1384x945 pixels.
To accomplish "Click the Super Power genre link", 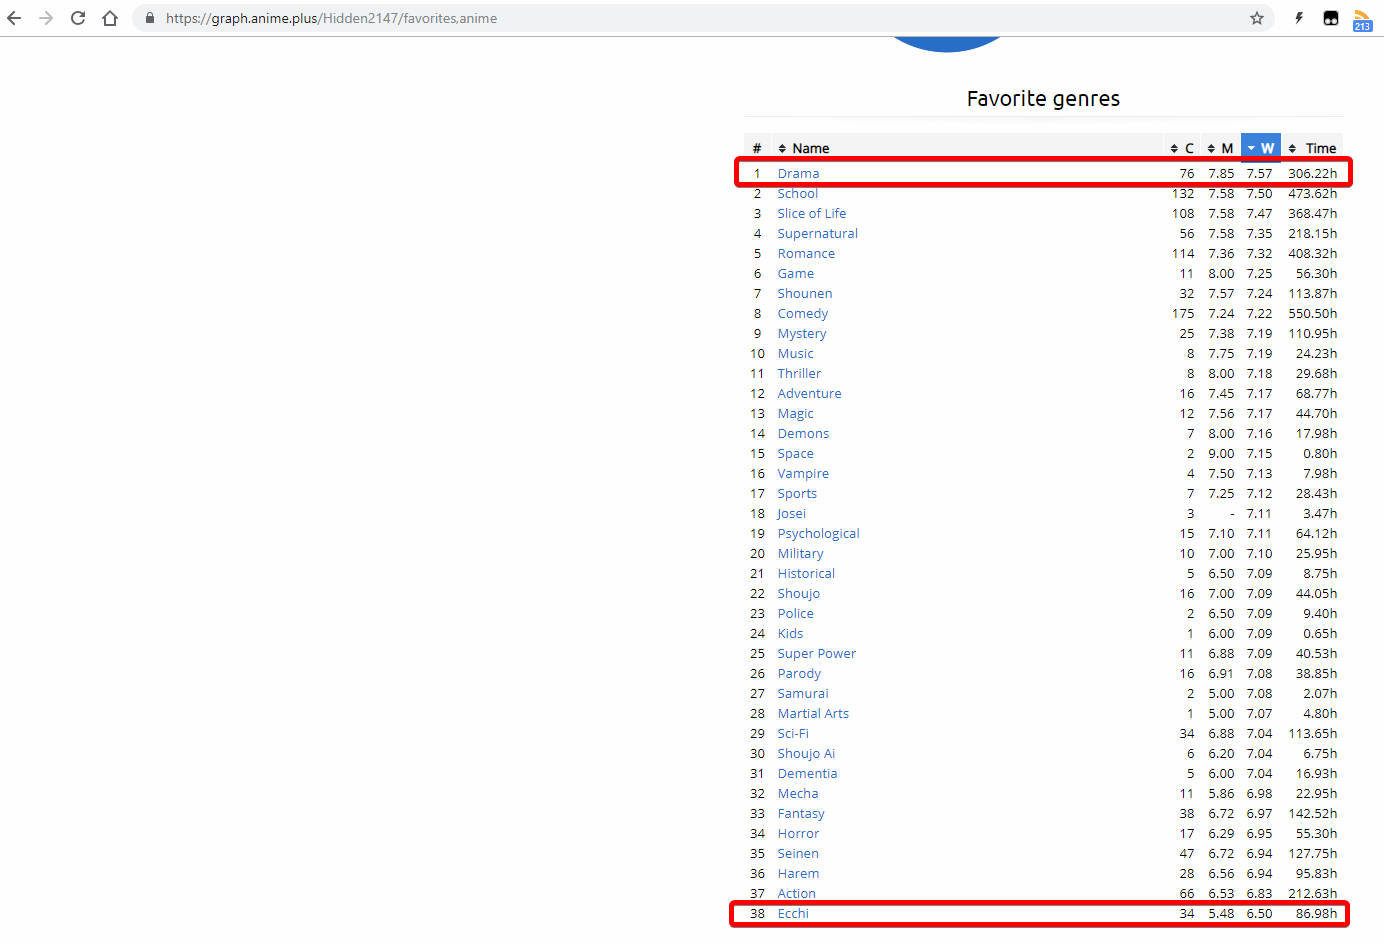I will click(x=816, y=653).
